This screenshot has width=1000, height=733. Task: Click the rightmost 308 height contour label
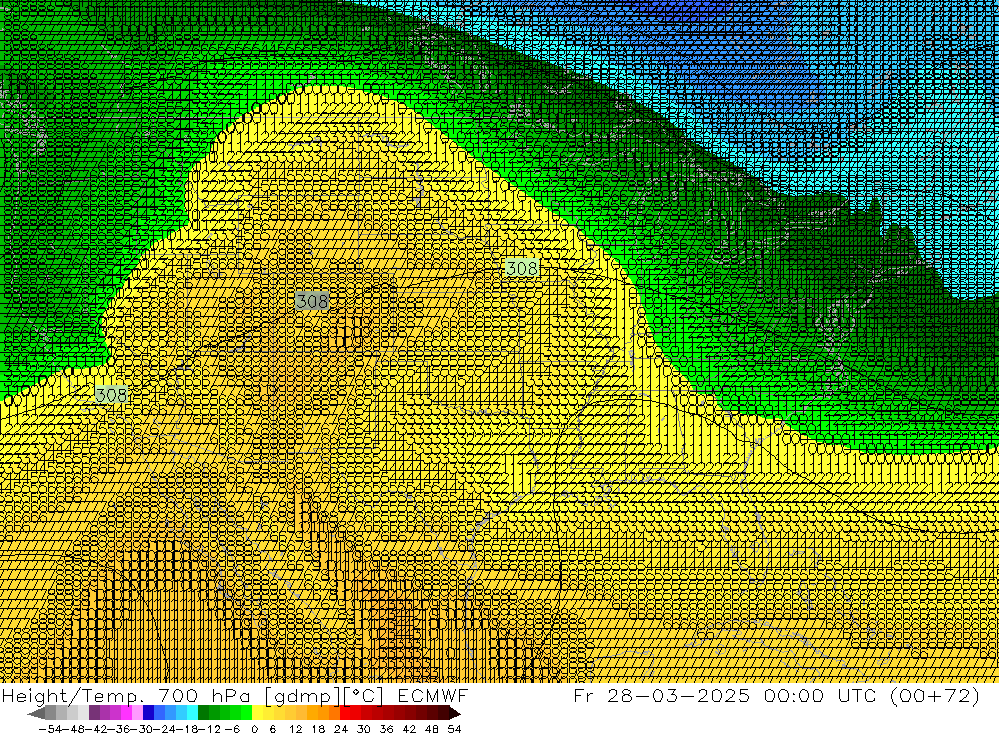point(522,268)
